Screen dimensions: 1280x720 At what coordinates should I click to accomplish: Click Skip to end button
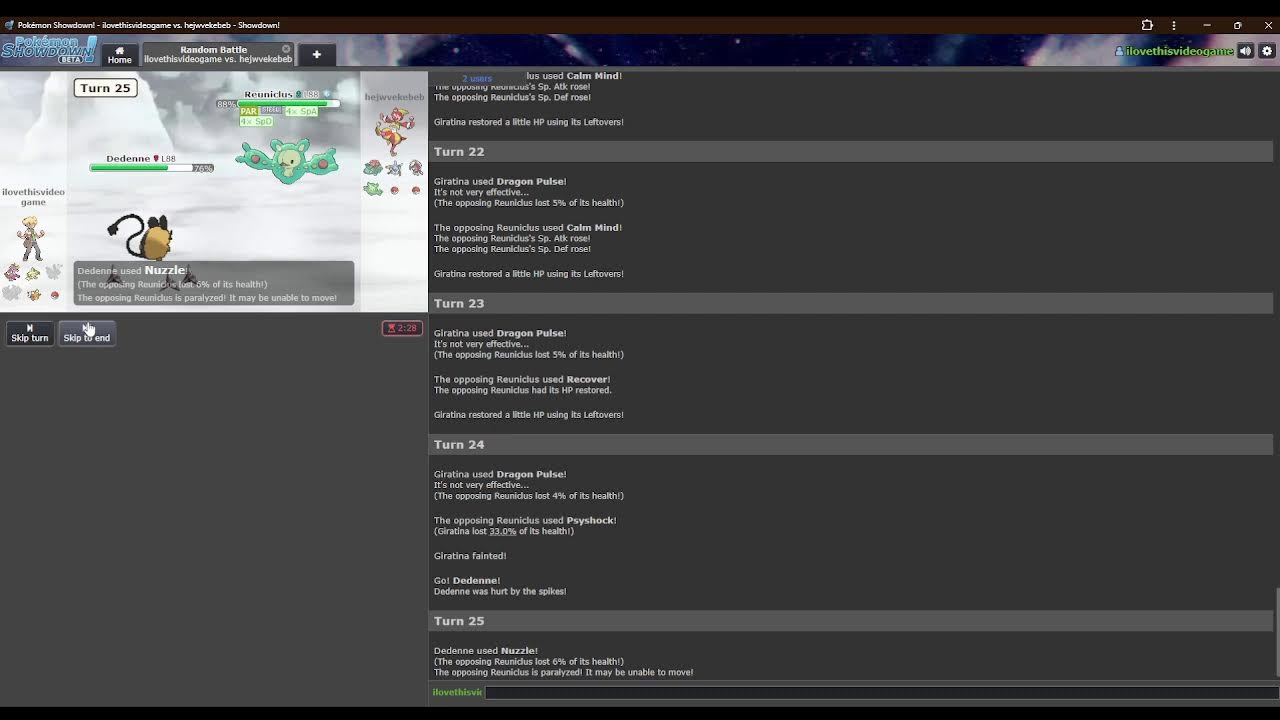click(87, 333)
